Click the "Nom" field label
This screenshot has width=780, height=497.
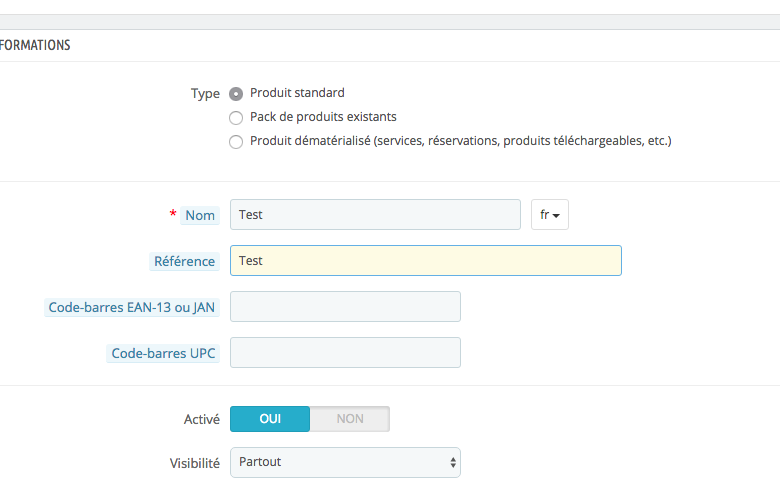pyautogui.click(x=200, y=215)
